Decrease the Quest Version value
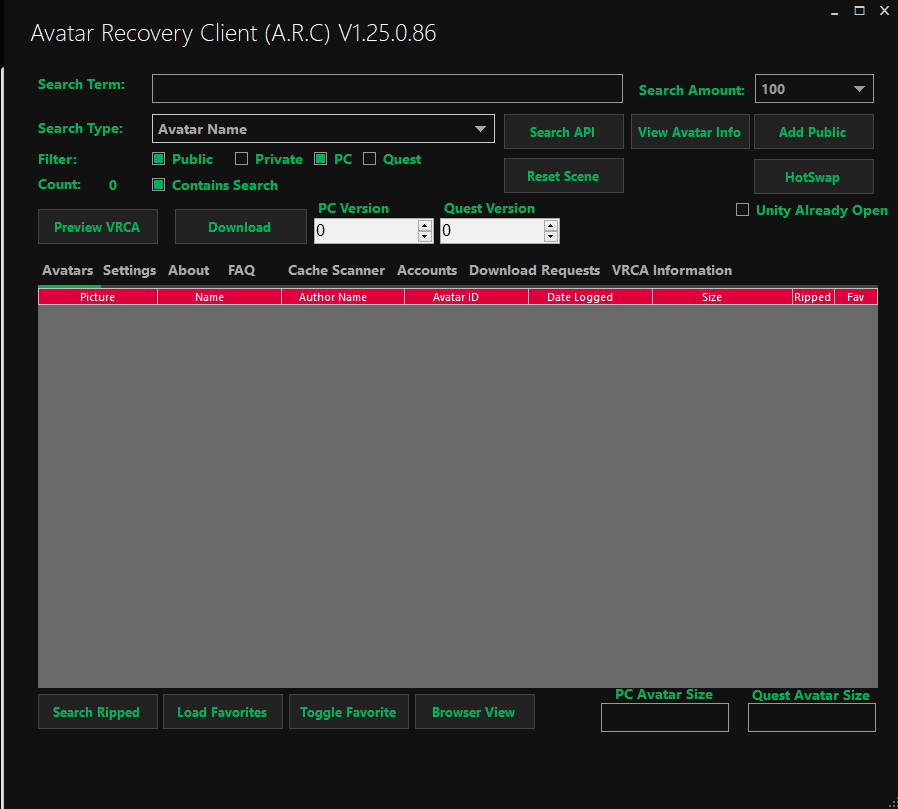The width and height of the screenshot is (898, 809). coord(551,236)
